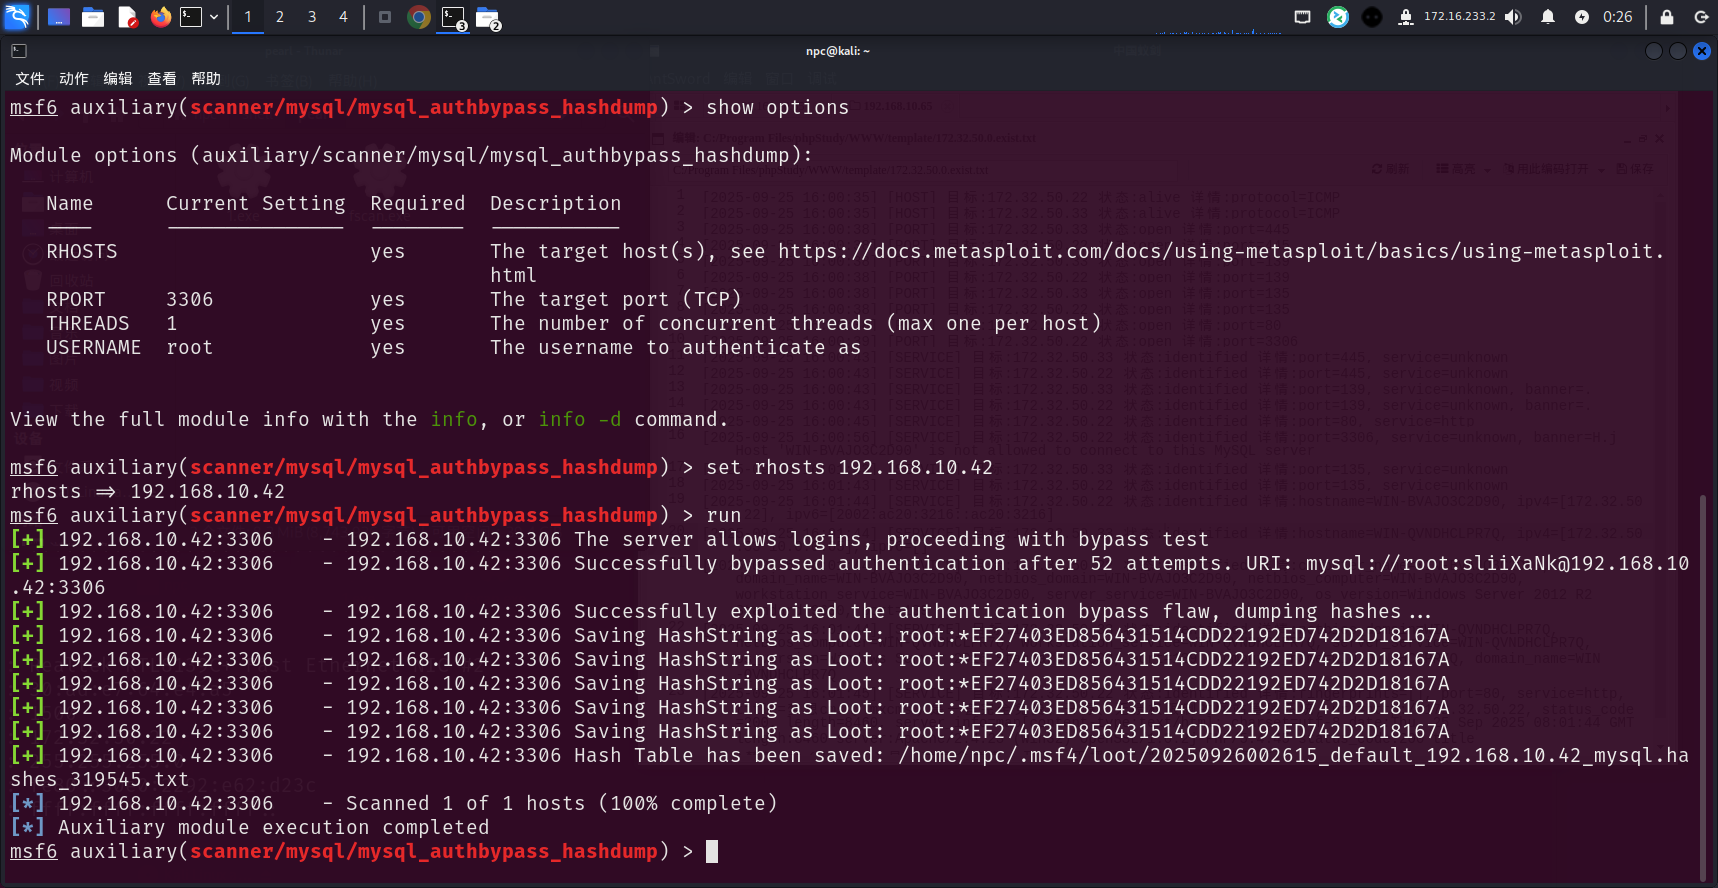1718x888 pixels.
Task: Click the USERNAME value root
Action: (190, 348)
